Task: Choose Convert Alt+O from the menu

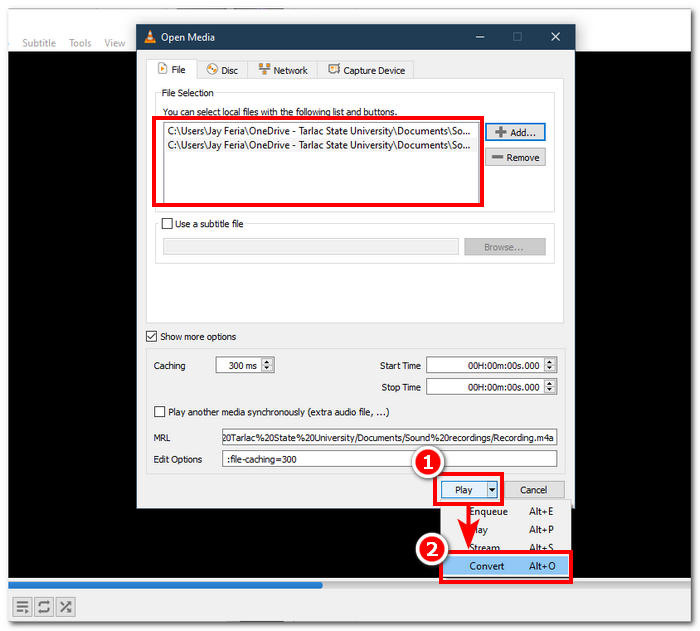Action: (x=506, y=566)
